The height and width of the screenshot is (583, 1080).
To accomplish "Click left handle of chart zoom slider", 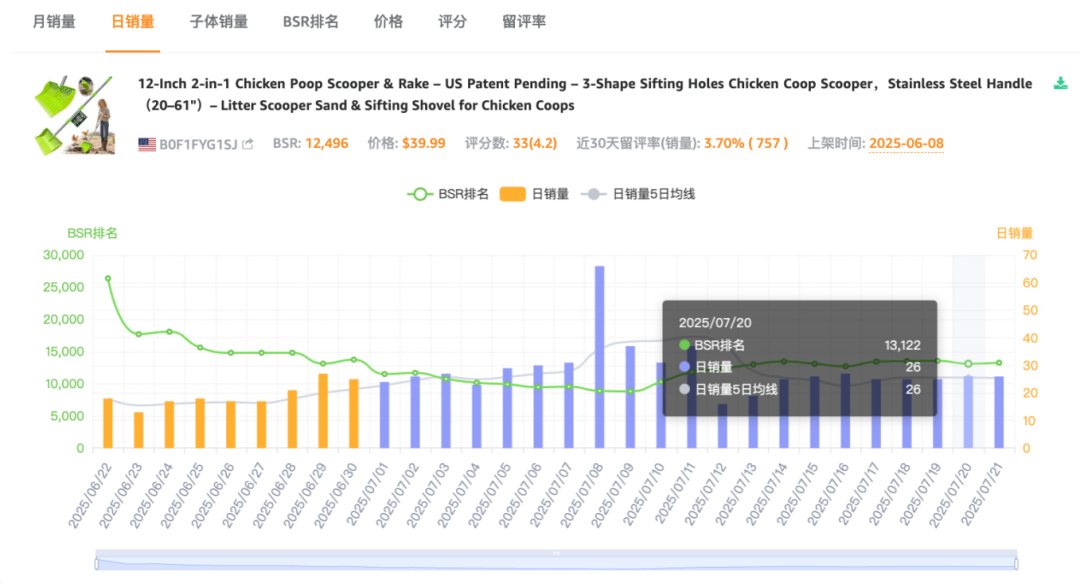I will [x=96, y=564].
